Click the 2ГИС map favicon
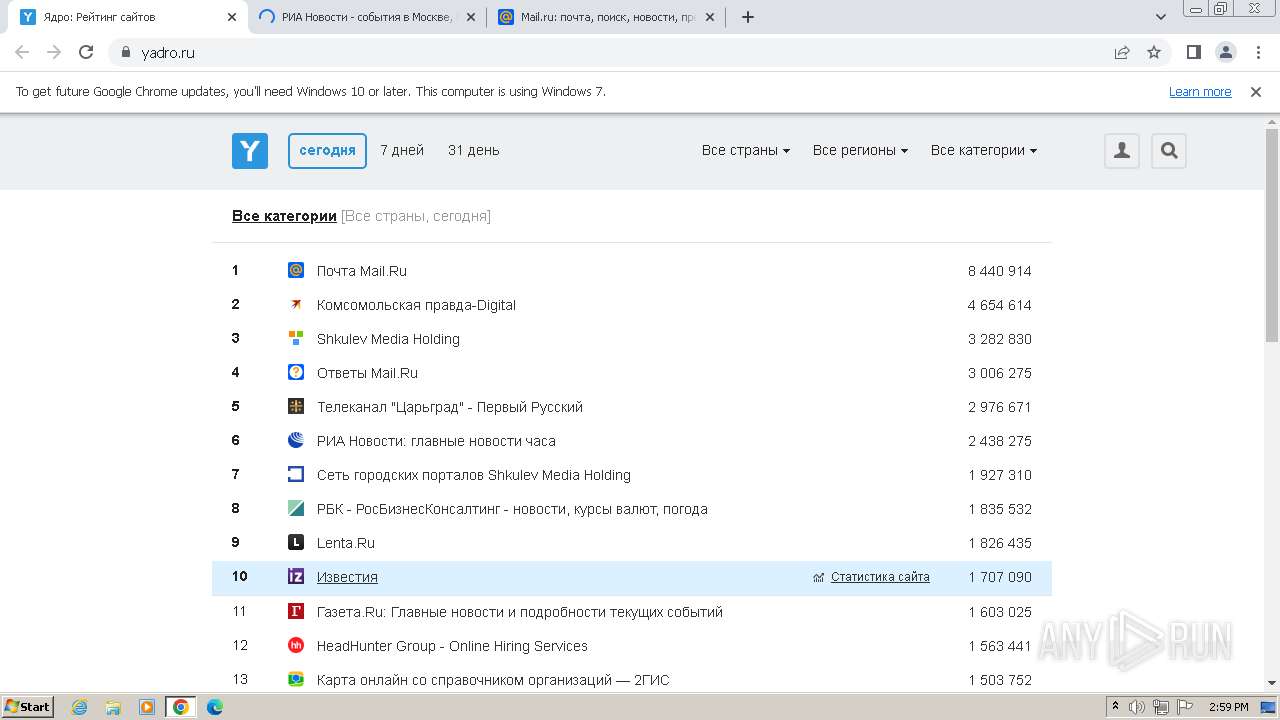Image resolution: width=1280 pixels, height=720 pixels. pyautogui.click(x=296, y=679)
